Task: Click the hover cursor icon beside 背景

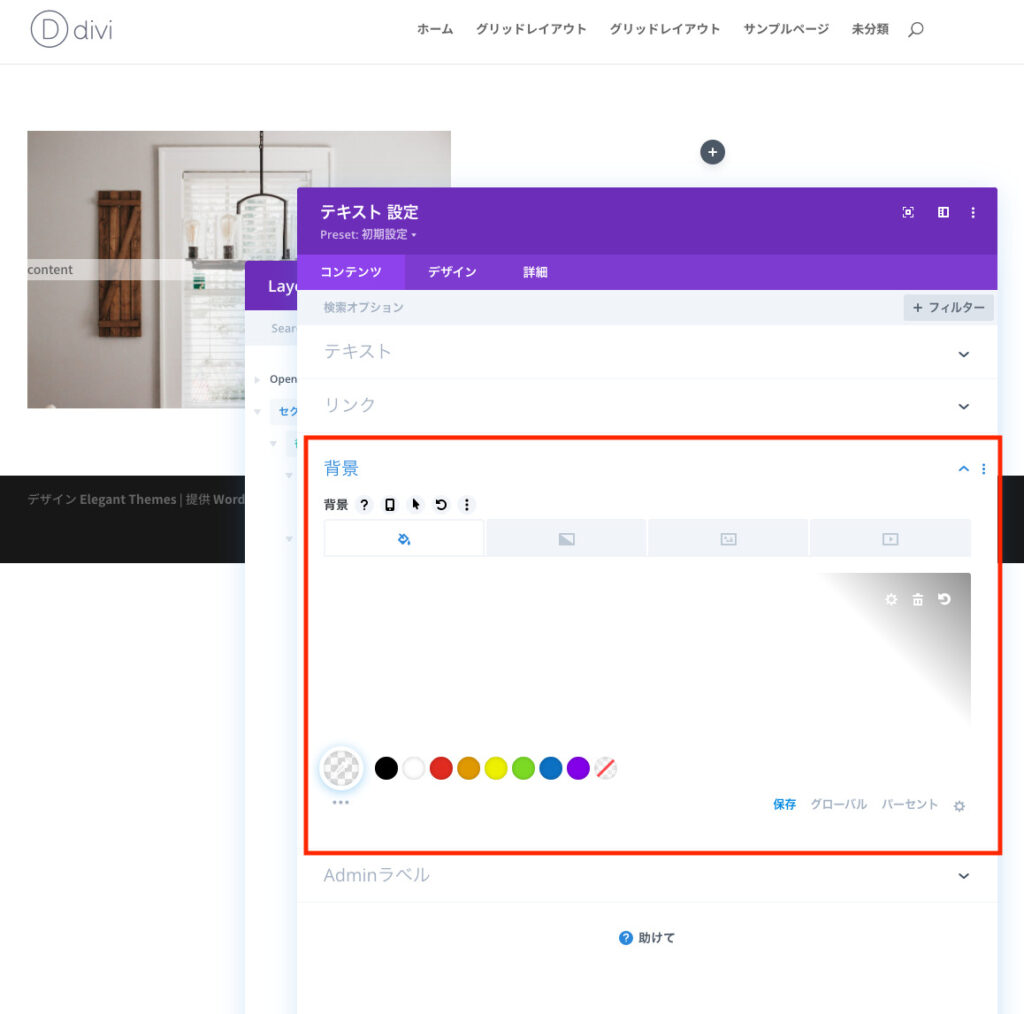Action: pyautogui.click(x=416, y=505)
